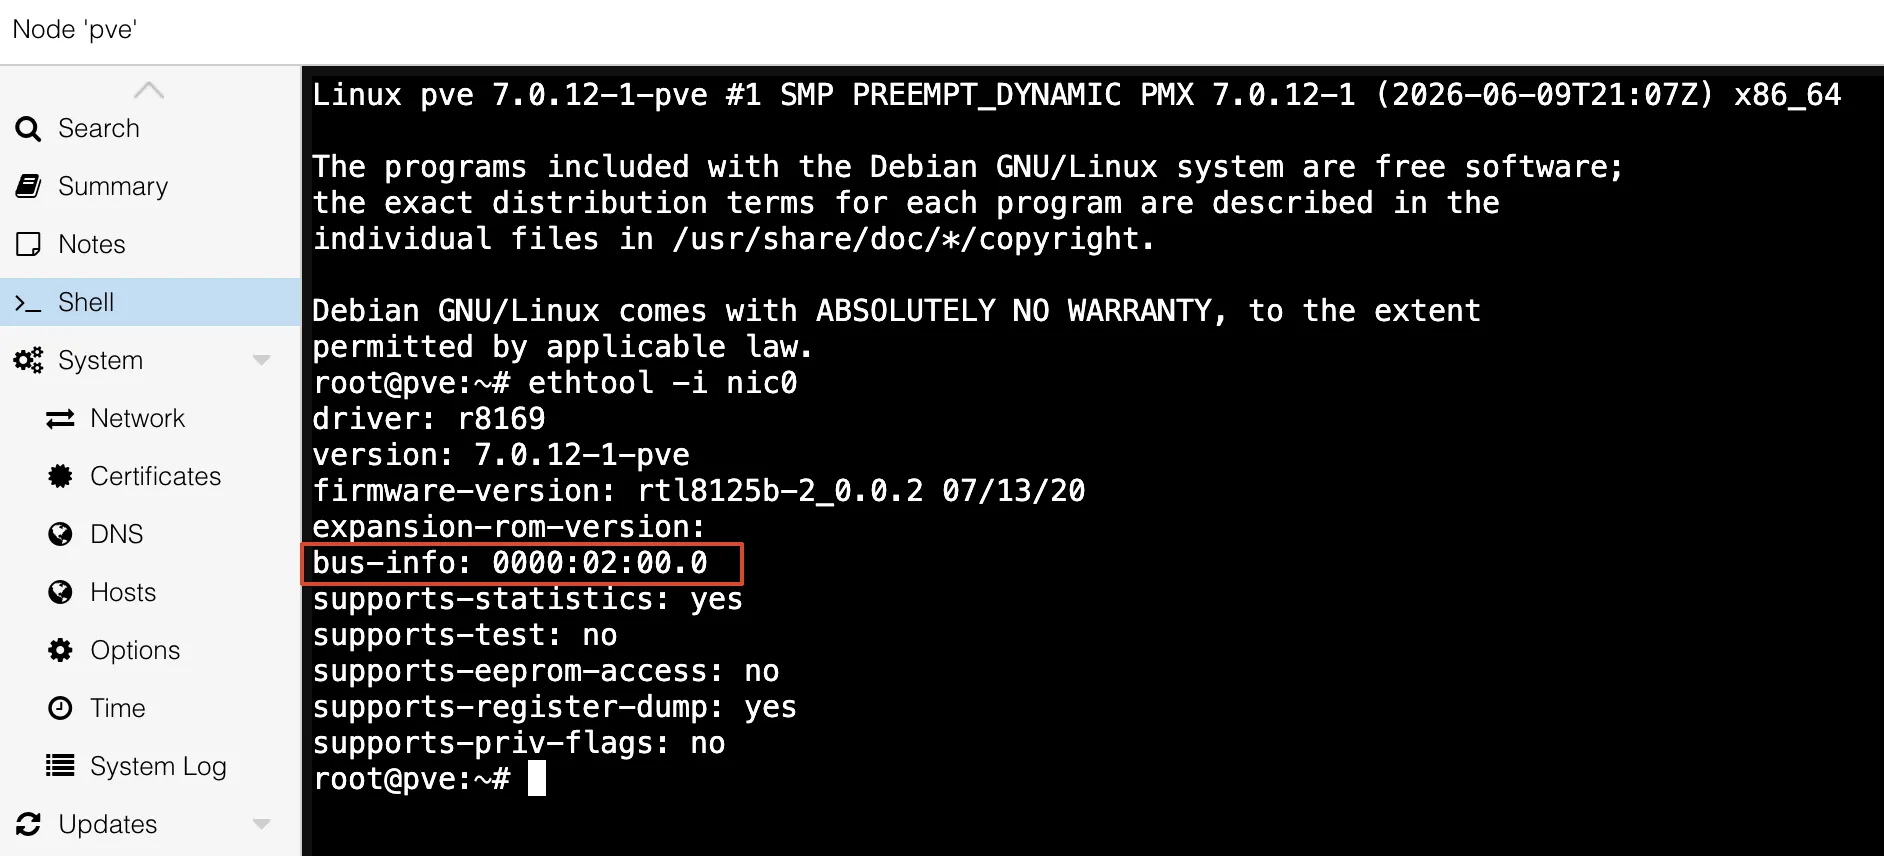Viewport: 1884px width, 856px height.
Task: Click the terminal cursor at the prompt
Action: pyautogui.click(x=537, y=778)
